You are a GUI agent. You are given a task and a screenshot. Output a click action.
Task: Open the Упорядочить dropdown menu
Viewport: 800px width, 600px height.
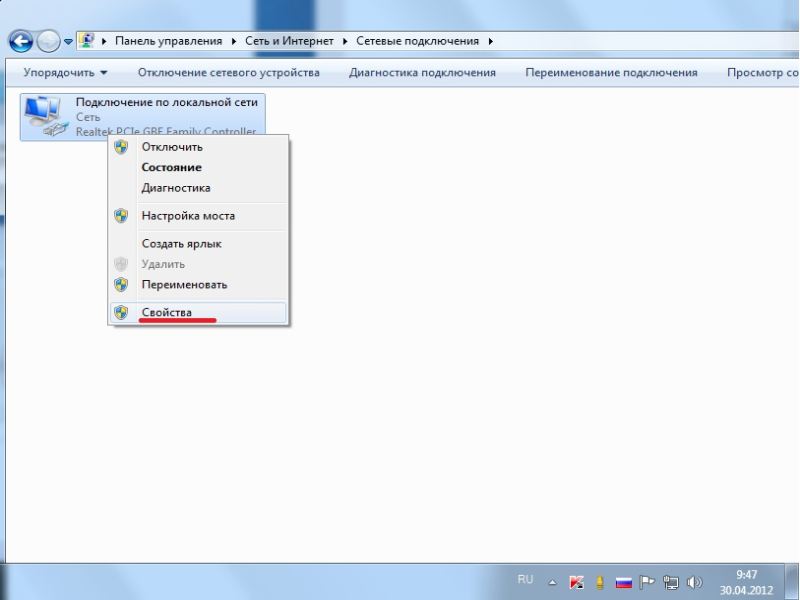pyautogui.click(x=66, y=73)
